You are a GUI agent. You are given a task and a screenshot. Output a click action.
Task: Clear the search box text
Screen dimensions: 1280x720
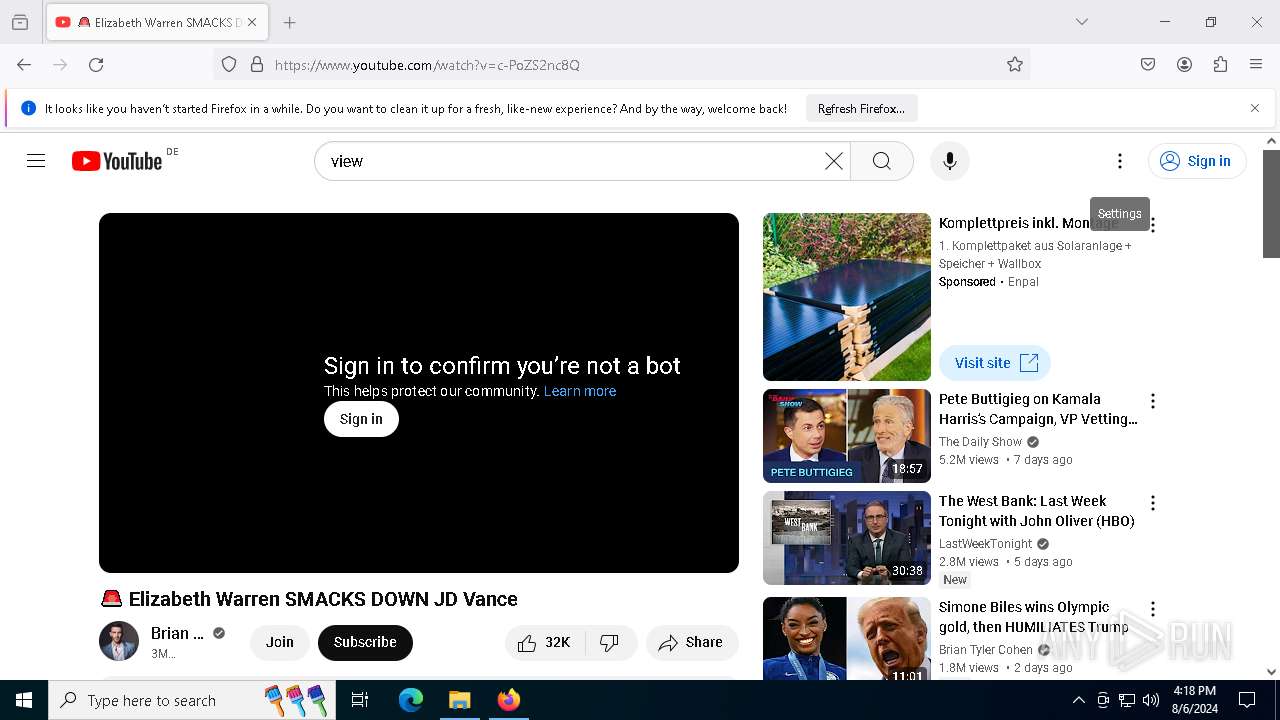(x=833, y=161)
